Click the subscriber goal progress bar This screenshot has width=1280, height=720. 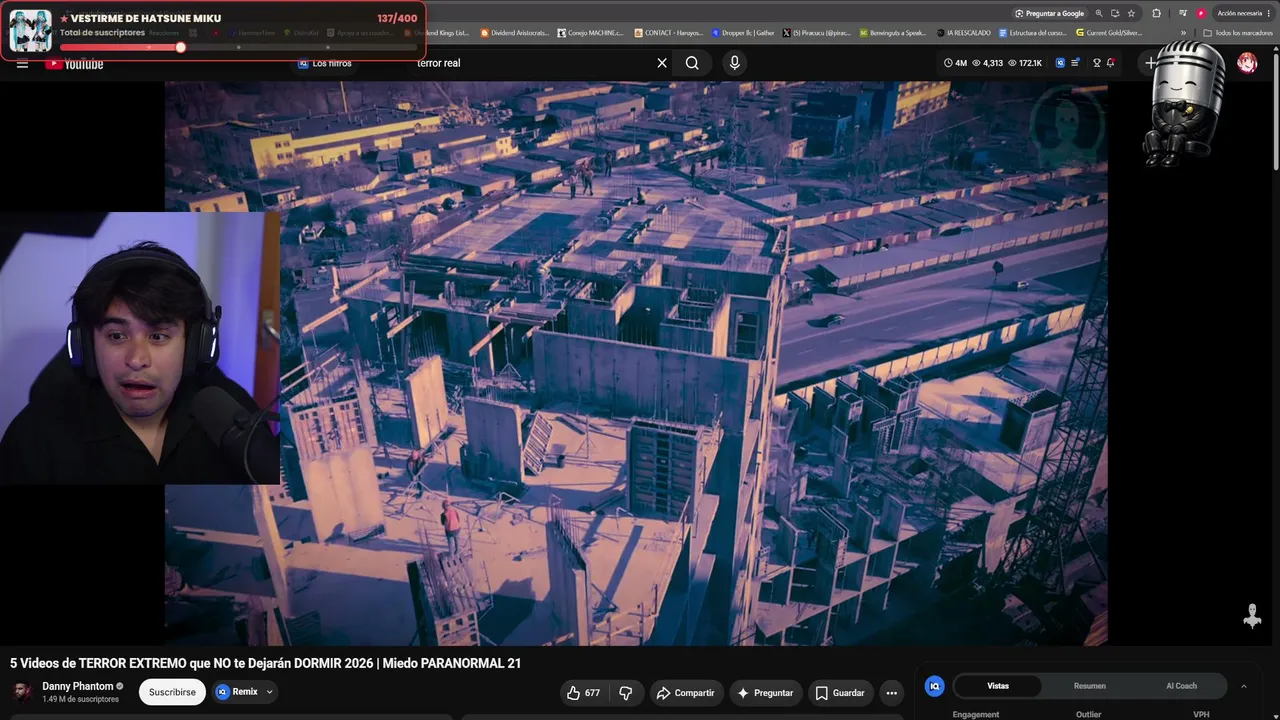[237, 47]
